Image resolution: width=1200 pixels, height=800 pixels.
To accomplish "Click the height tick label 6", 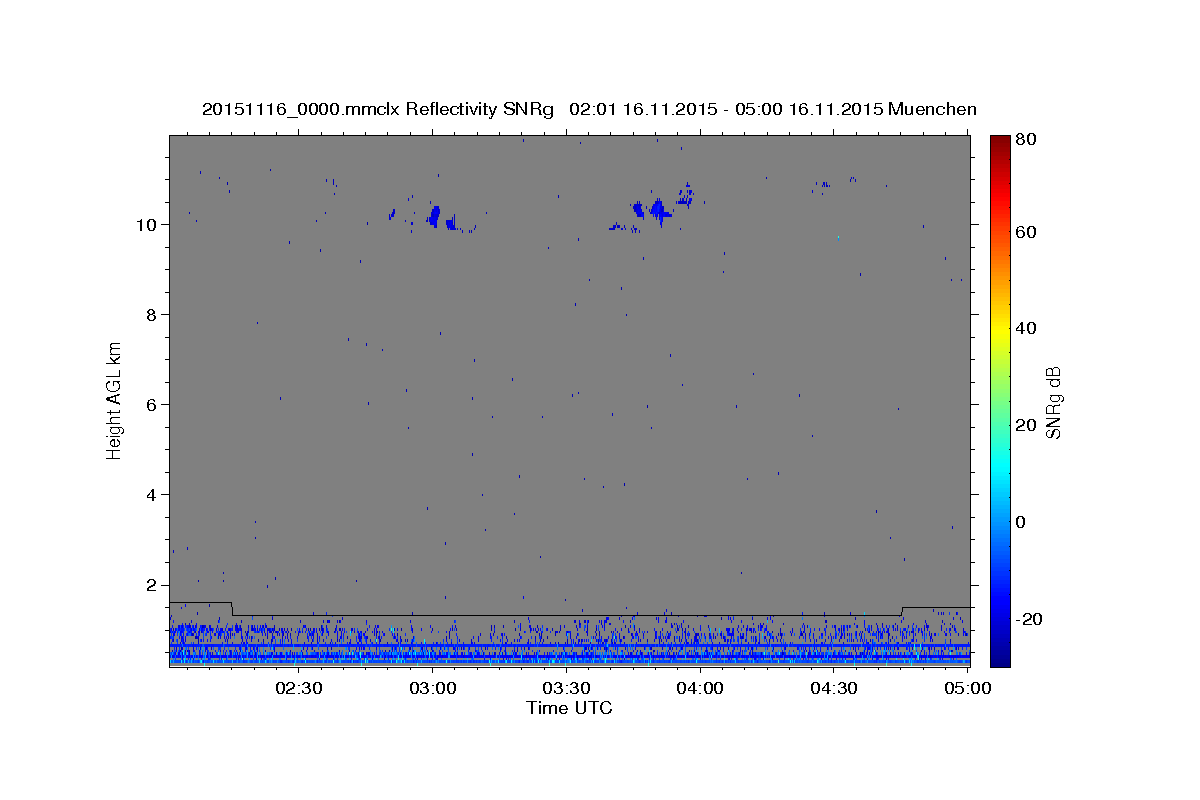I will tap(150, 404).
